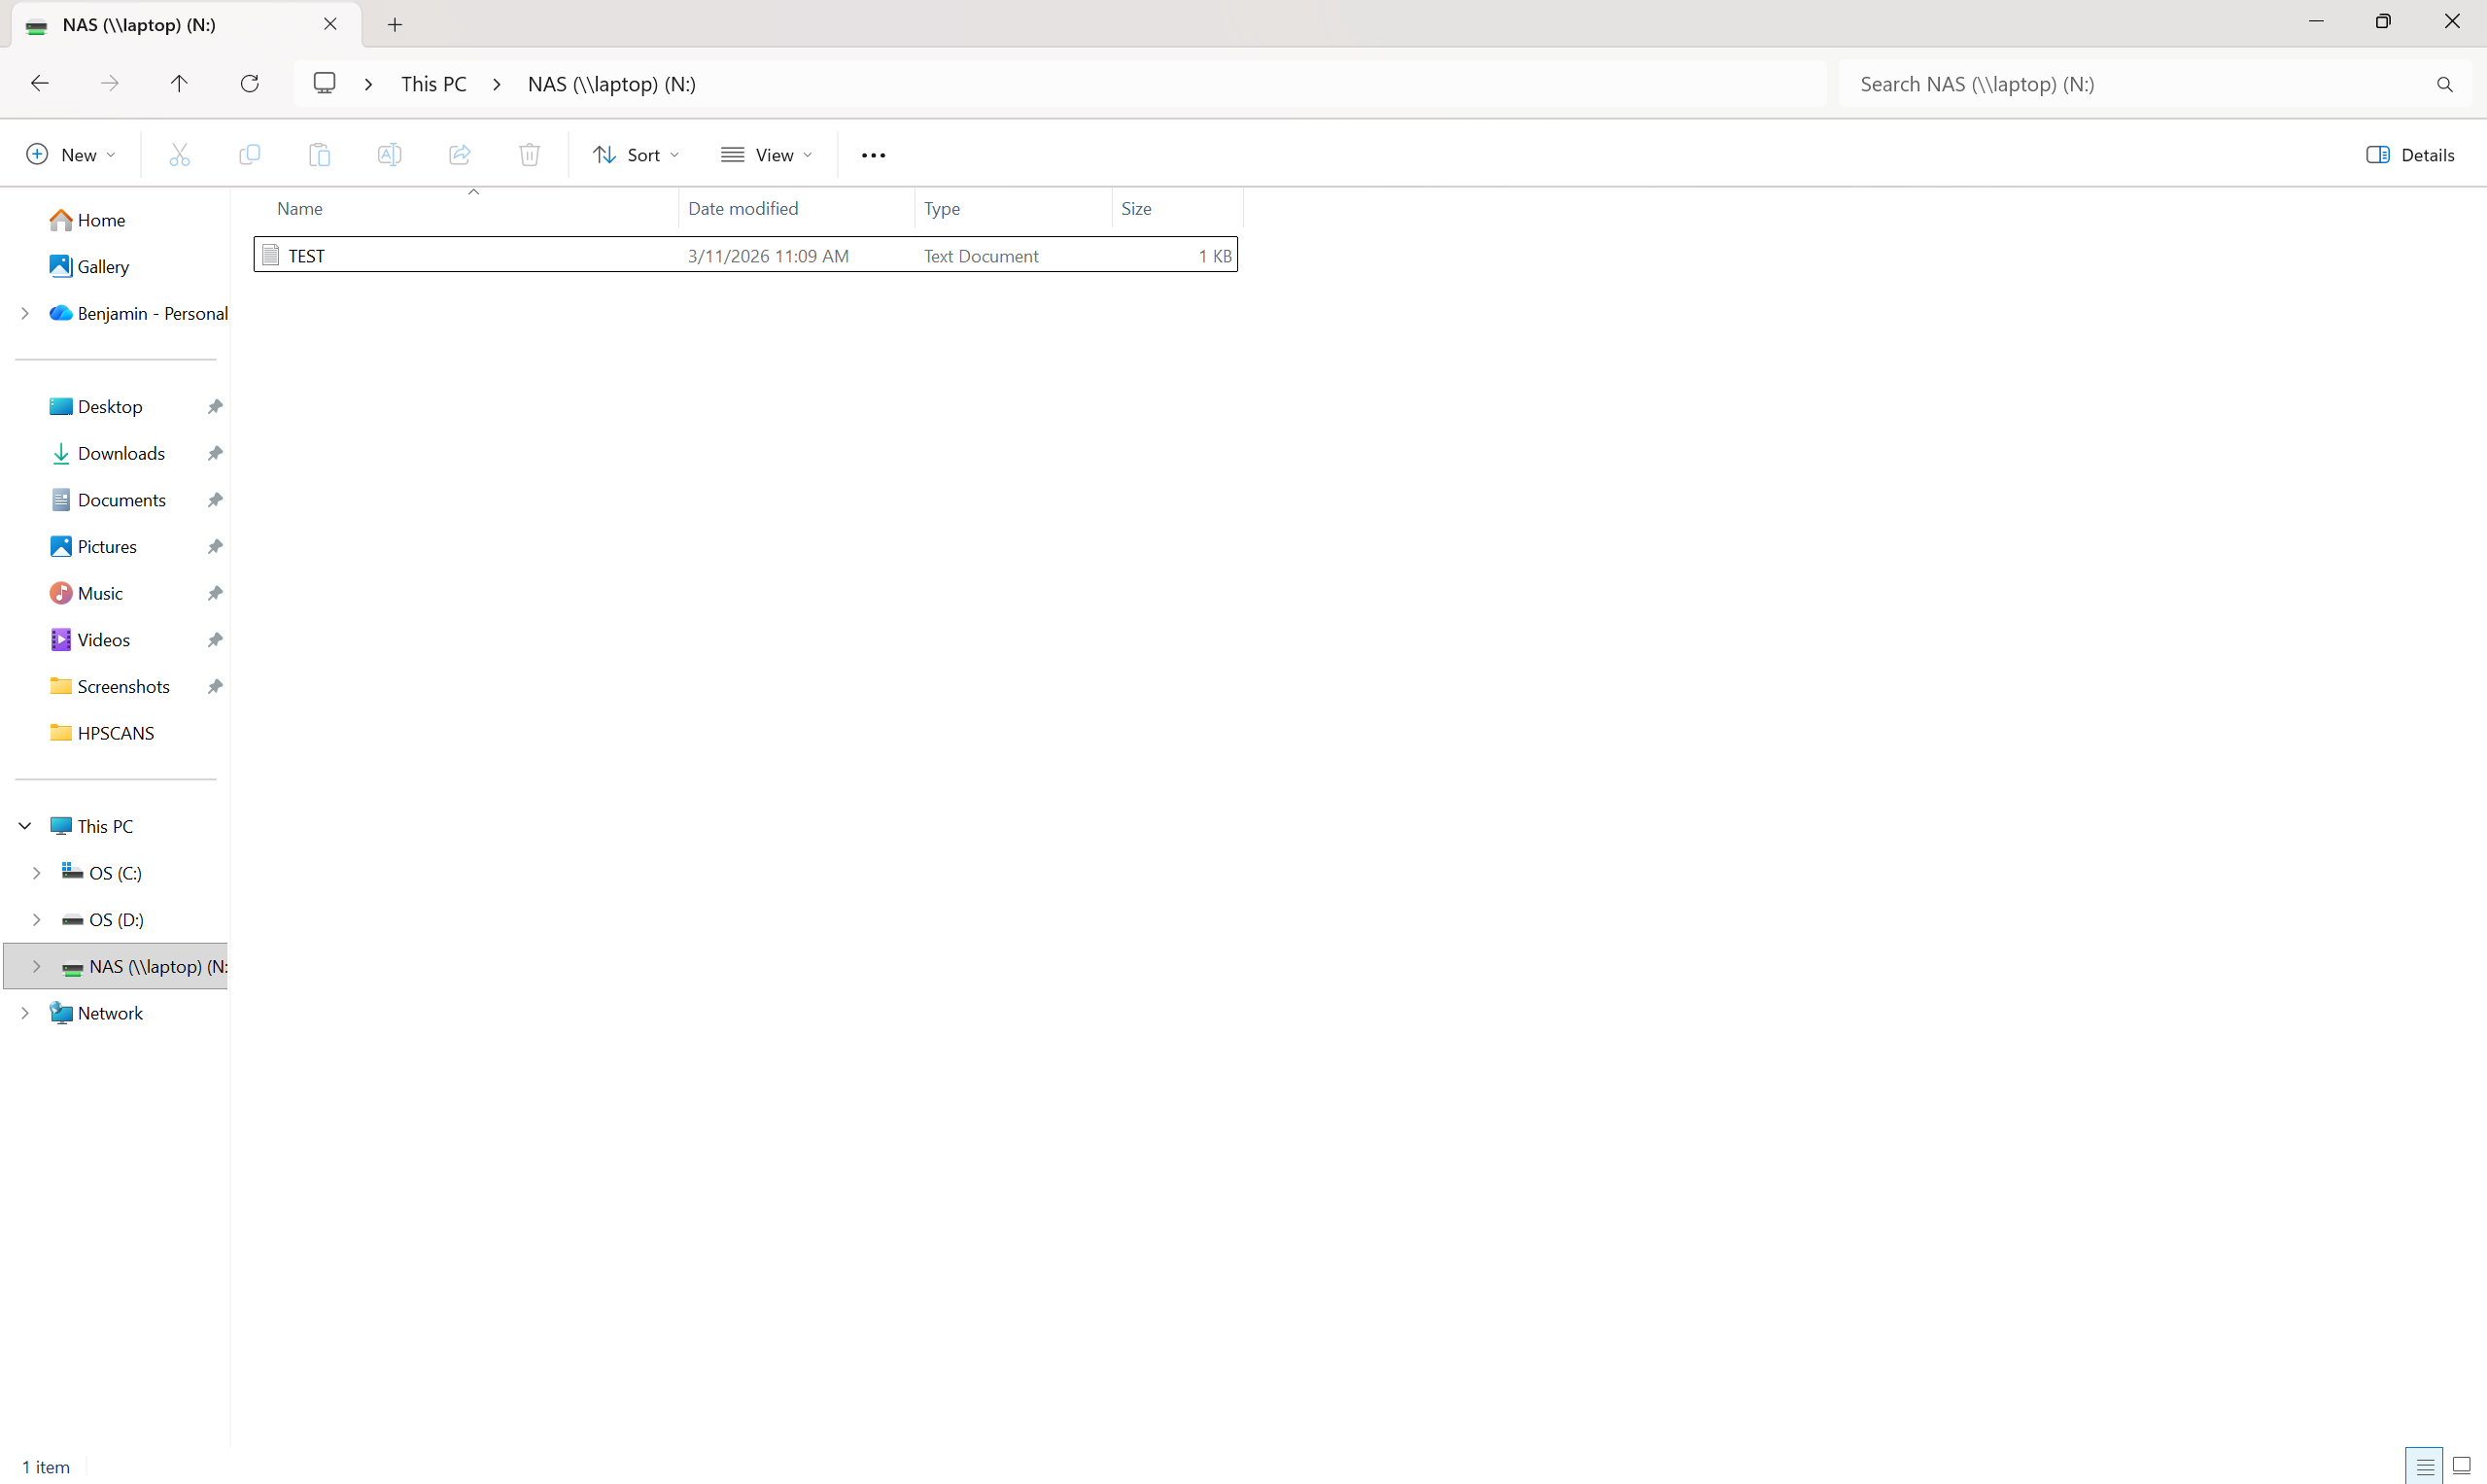Refresh the current folder view
The image size is (2487, 1484).
(x=249, y=83)
